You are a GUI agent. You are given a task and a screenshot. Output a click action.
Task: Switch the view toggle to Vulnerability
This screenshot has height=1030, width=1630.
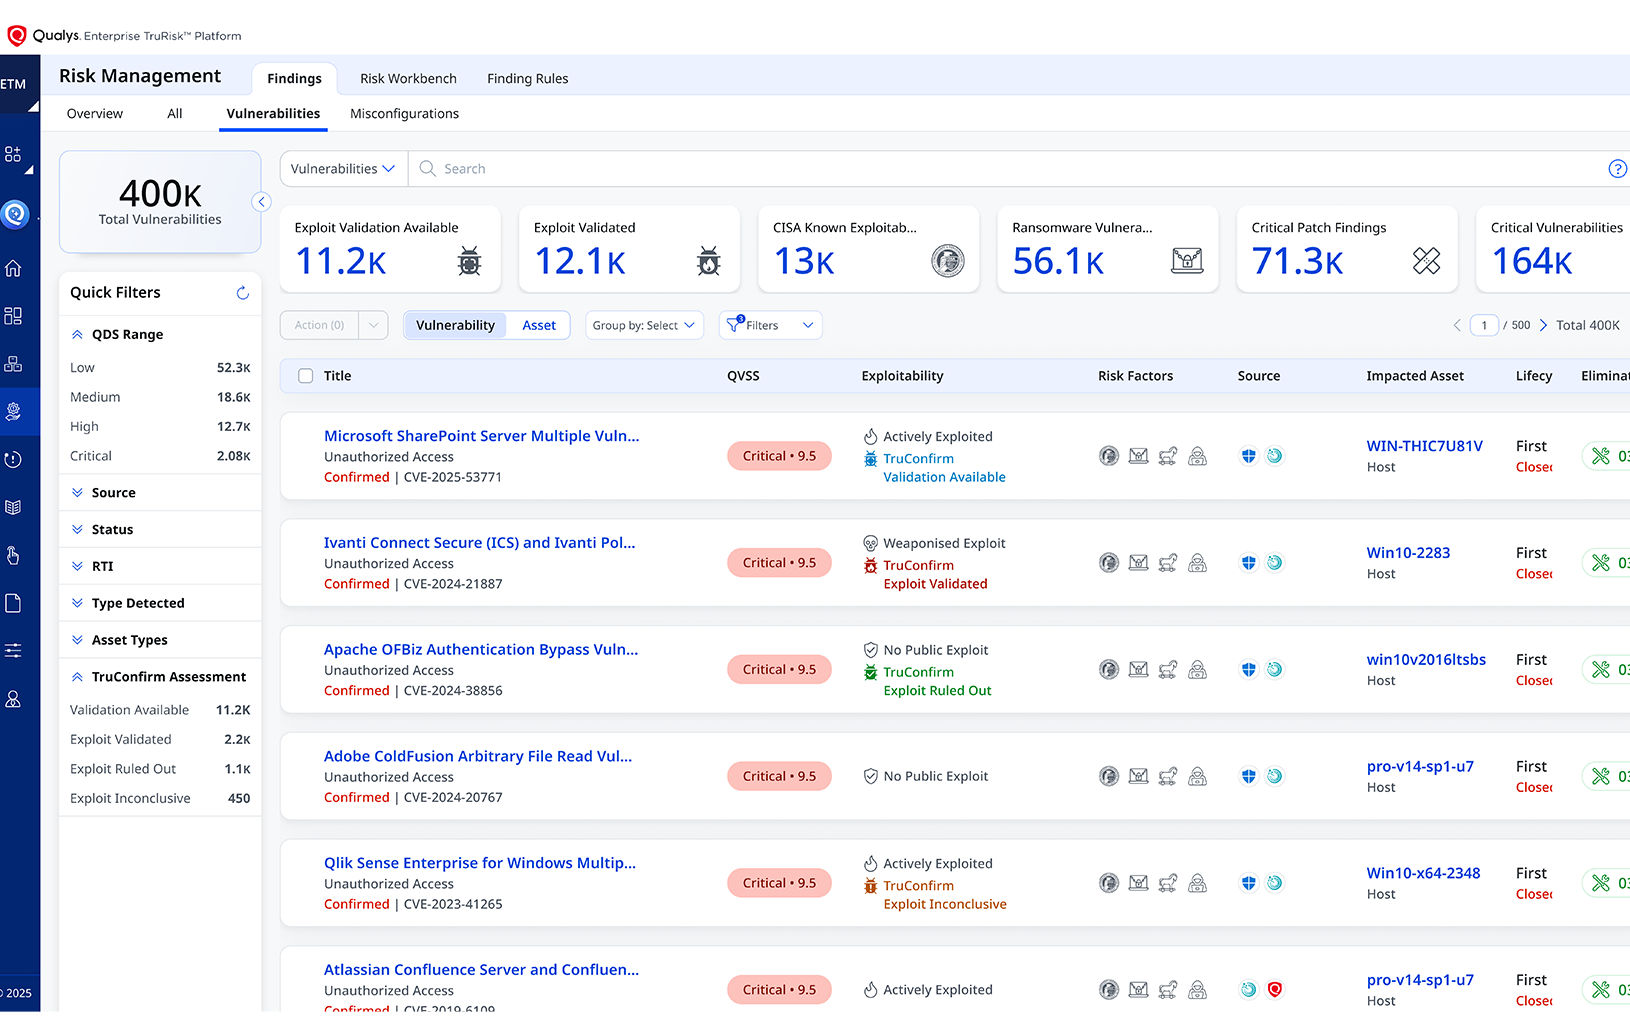click(455, 325)
